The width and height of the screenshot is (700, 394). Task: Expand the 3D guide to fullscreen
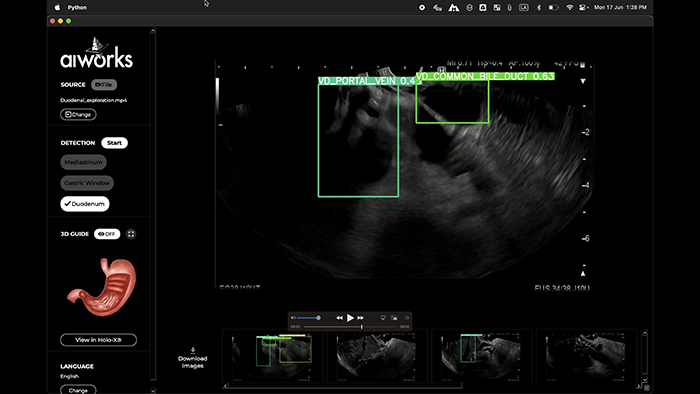[131, 234]
